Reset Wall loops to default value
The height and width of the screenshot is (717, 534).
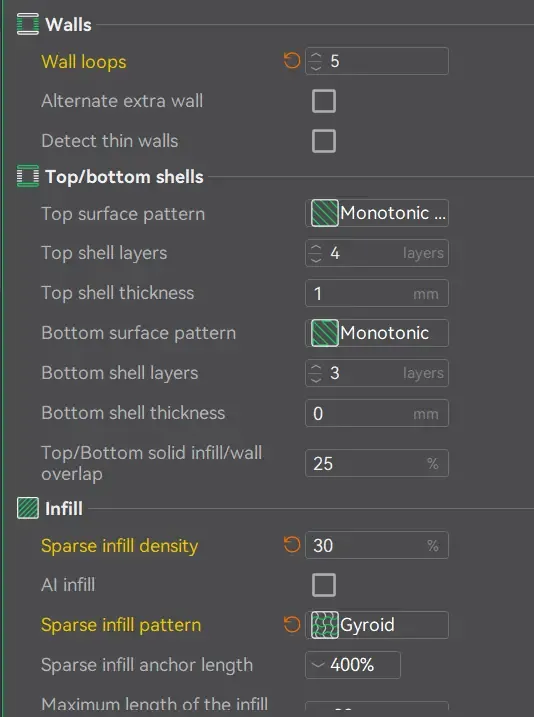(292, 60)
